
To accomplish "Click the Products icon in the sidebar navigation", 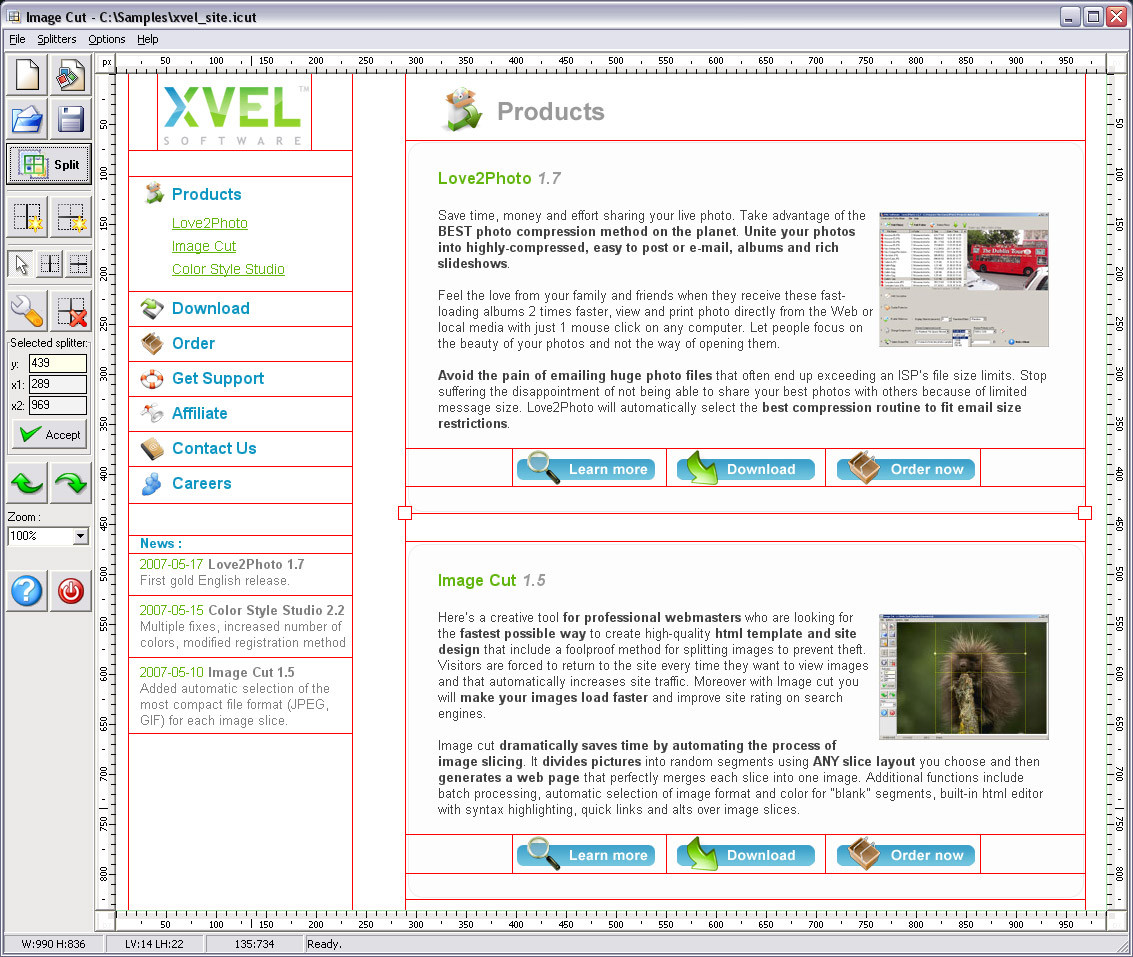I will point(153,194).
